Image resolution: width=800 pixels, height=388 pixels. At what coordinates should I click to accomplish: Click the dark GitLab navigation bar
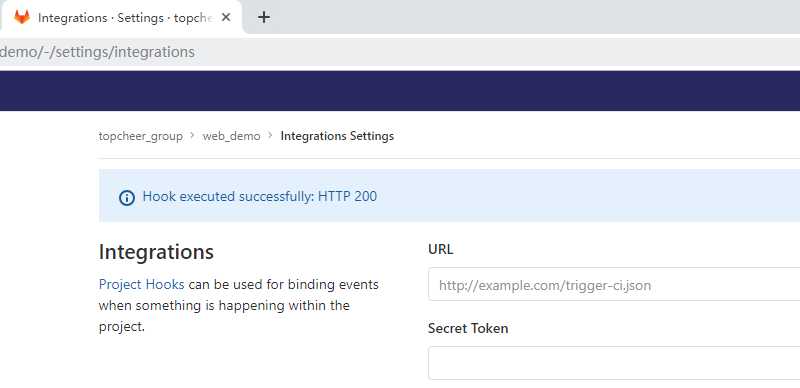point(400,91)
